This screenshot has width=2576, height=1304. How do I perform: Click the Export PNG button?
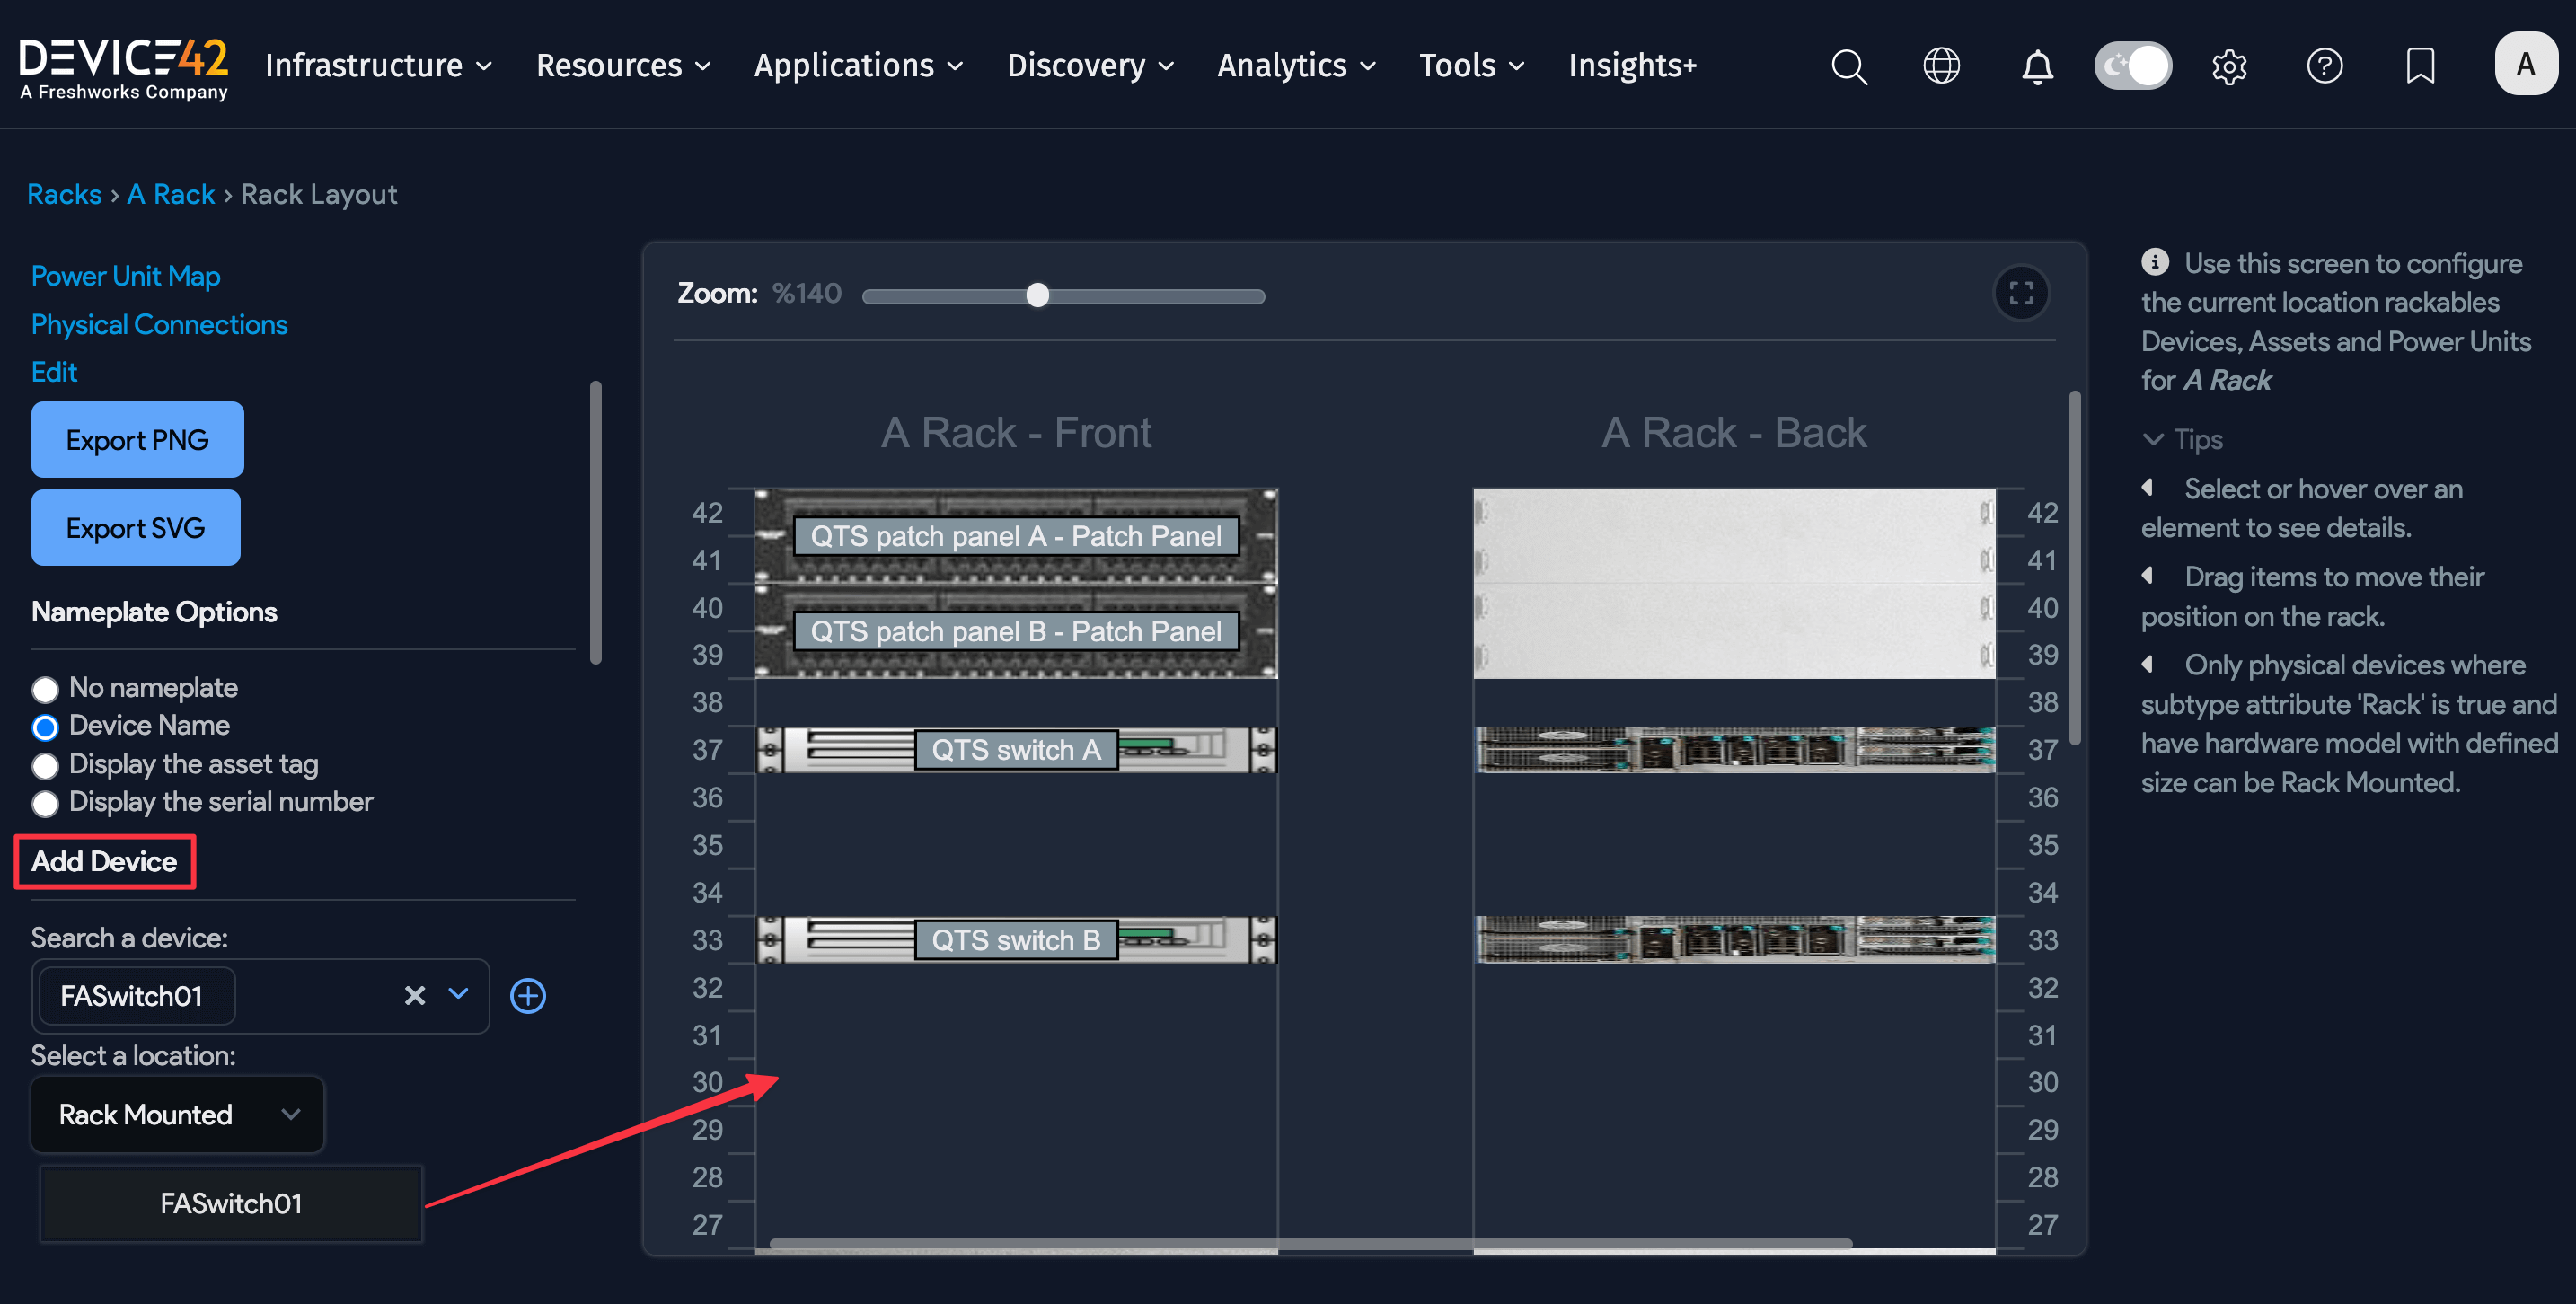(x=137, y=439)
